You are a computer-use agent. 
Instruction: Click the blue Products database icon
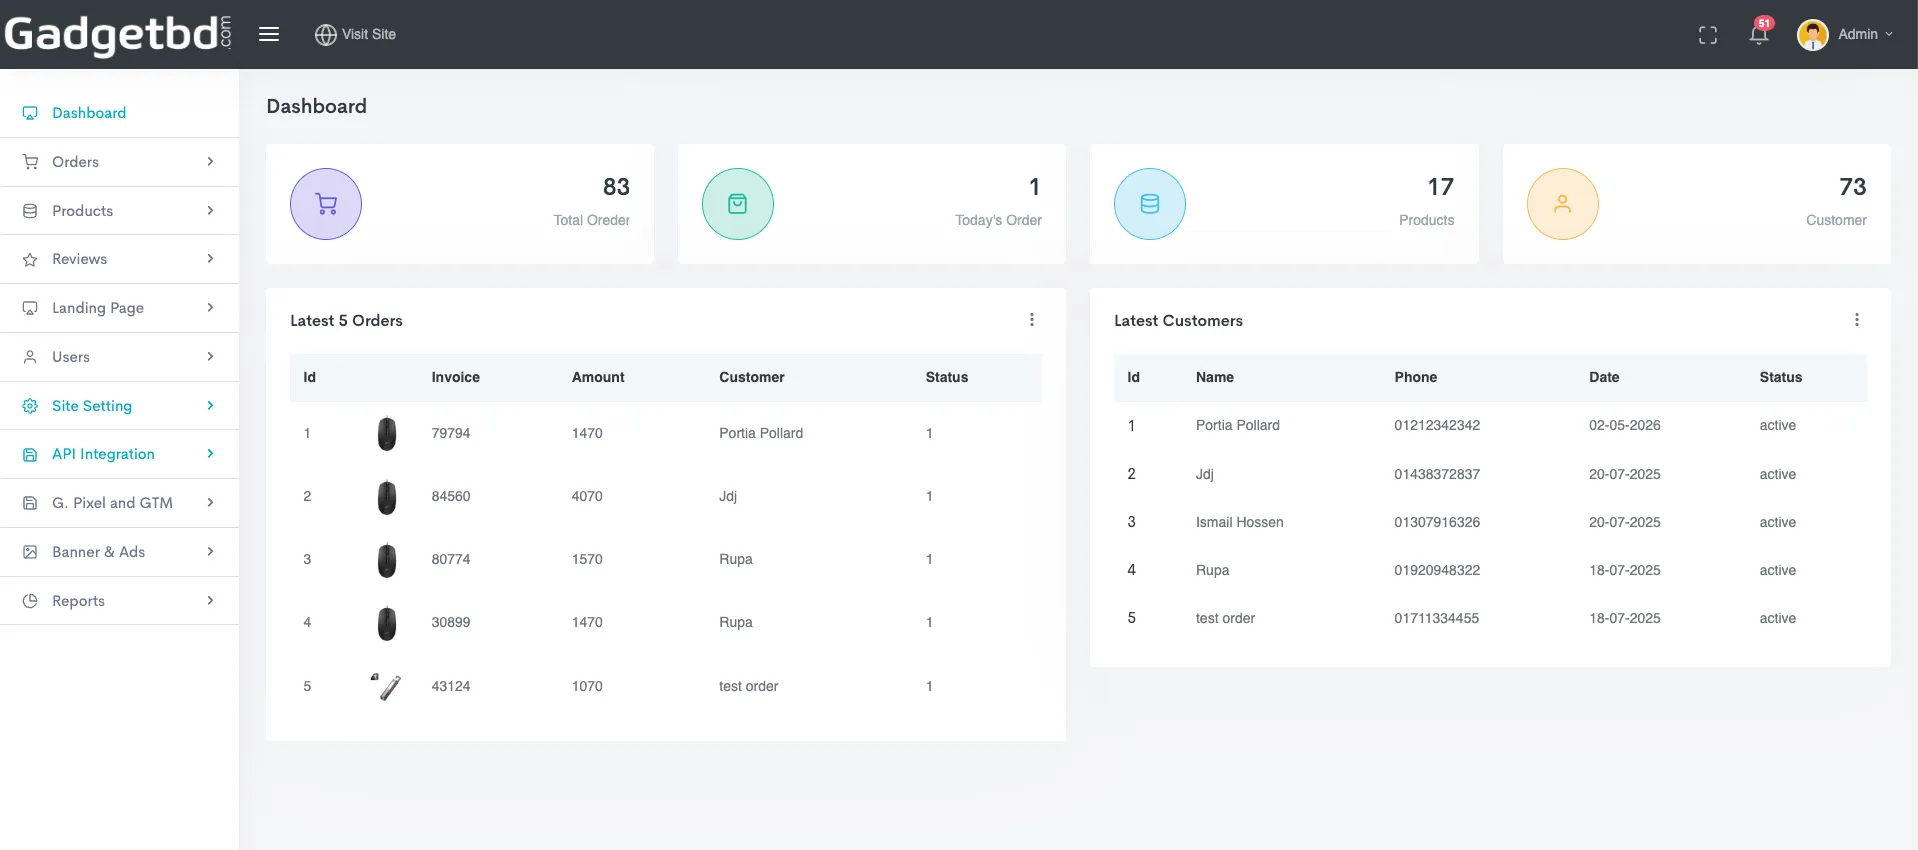pyautogui.click(x=1150, y=204)
